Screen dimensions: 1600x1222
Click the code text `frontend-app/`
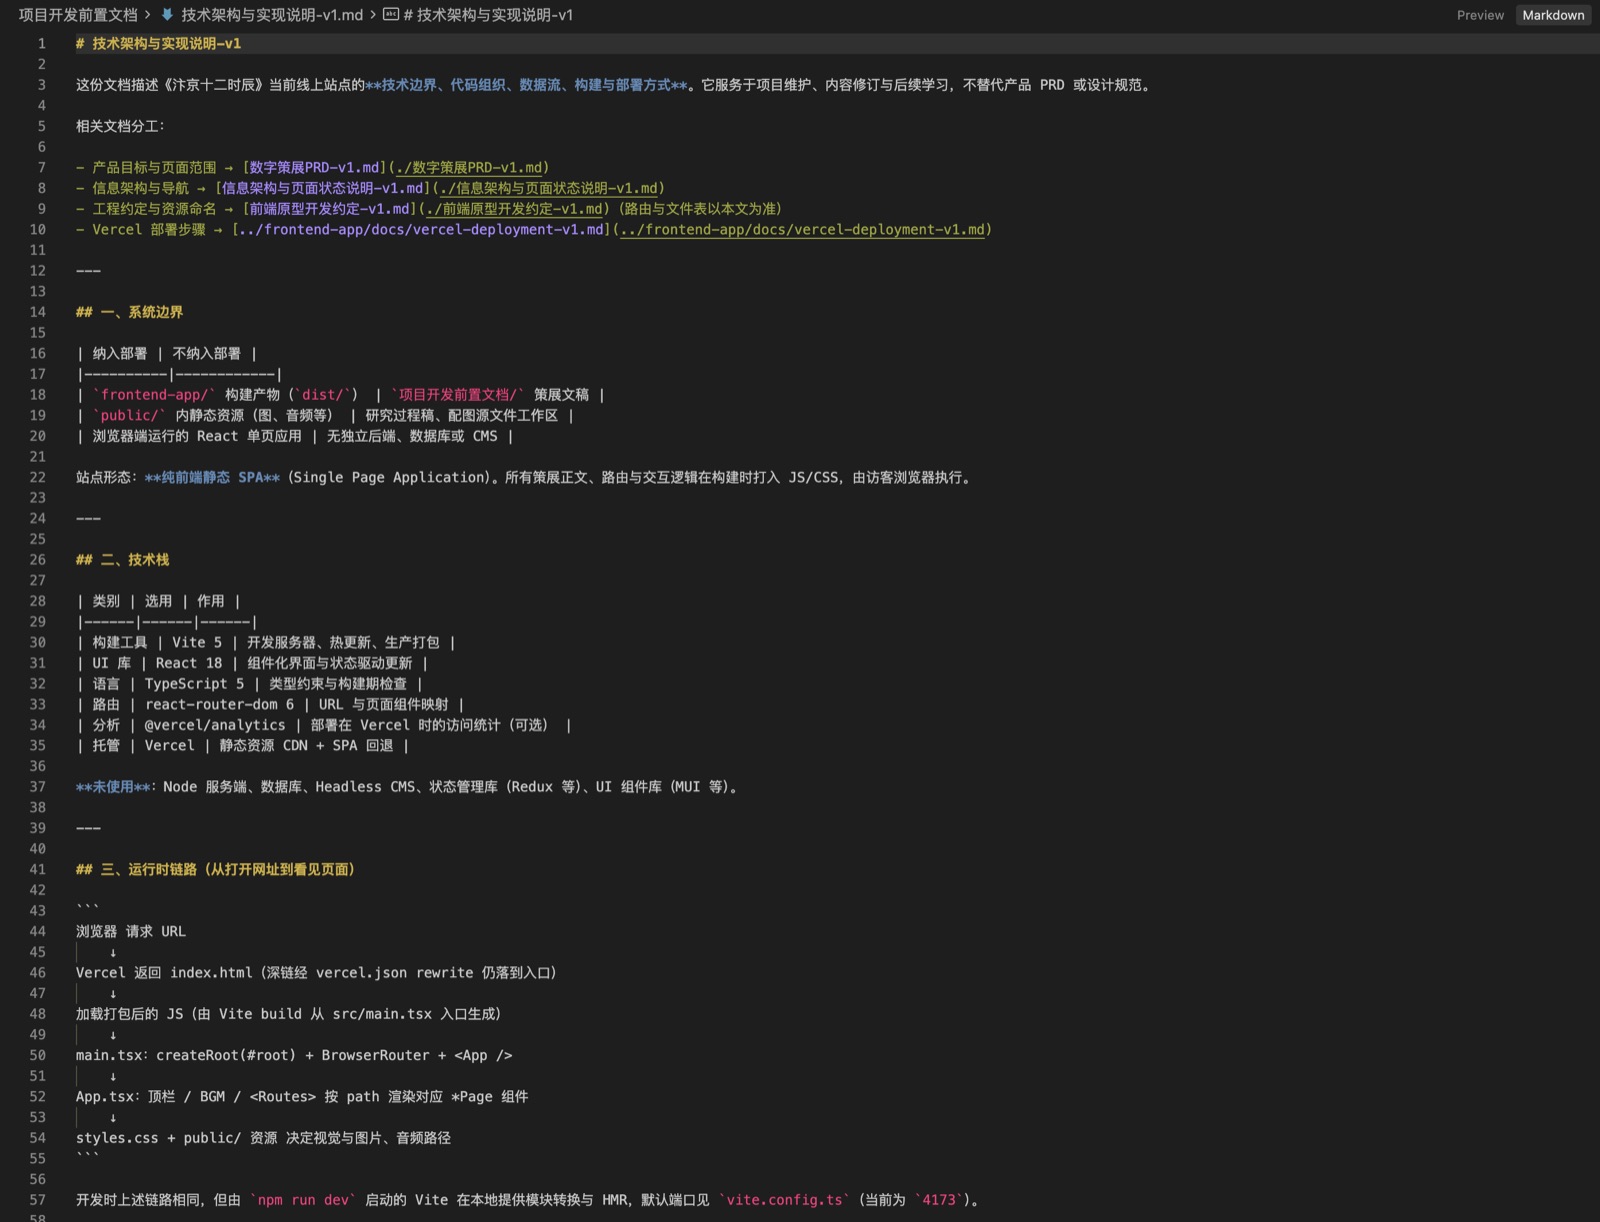coord(154,395)
